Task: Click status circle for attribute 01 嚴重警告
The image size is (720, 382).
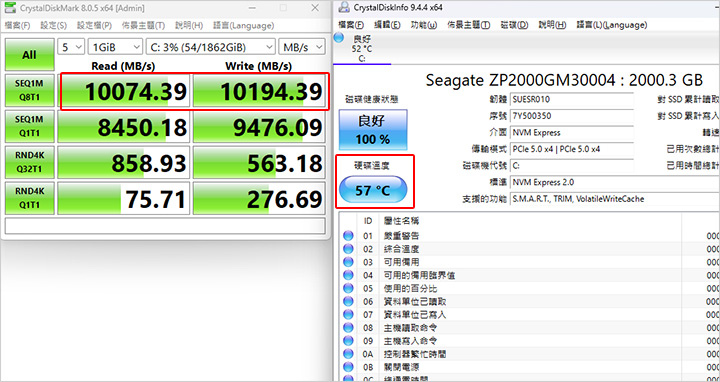Action: (349, 236)
